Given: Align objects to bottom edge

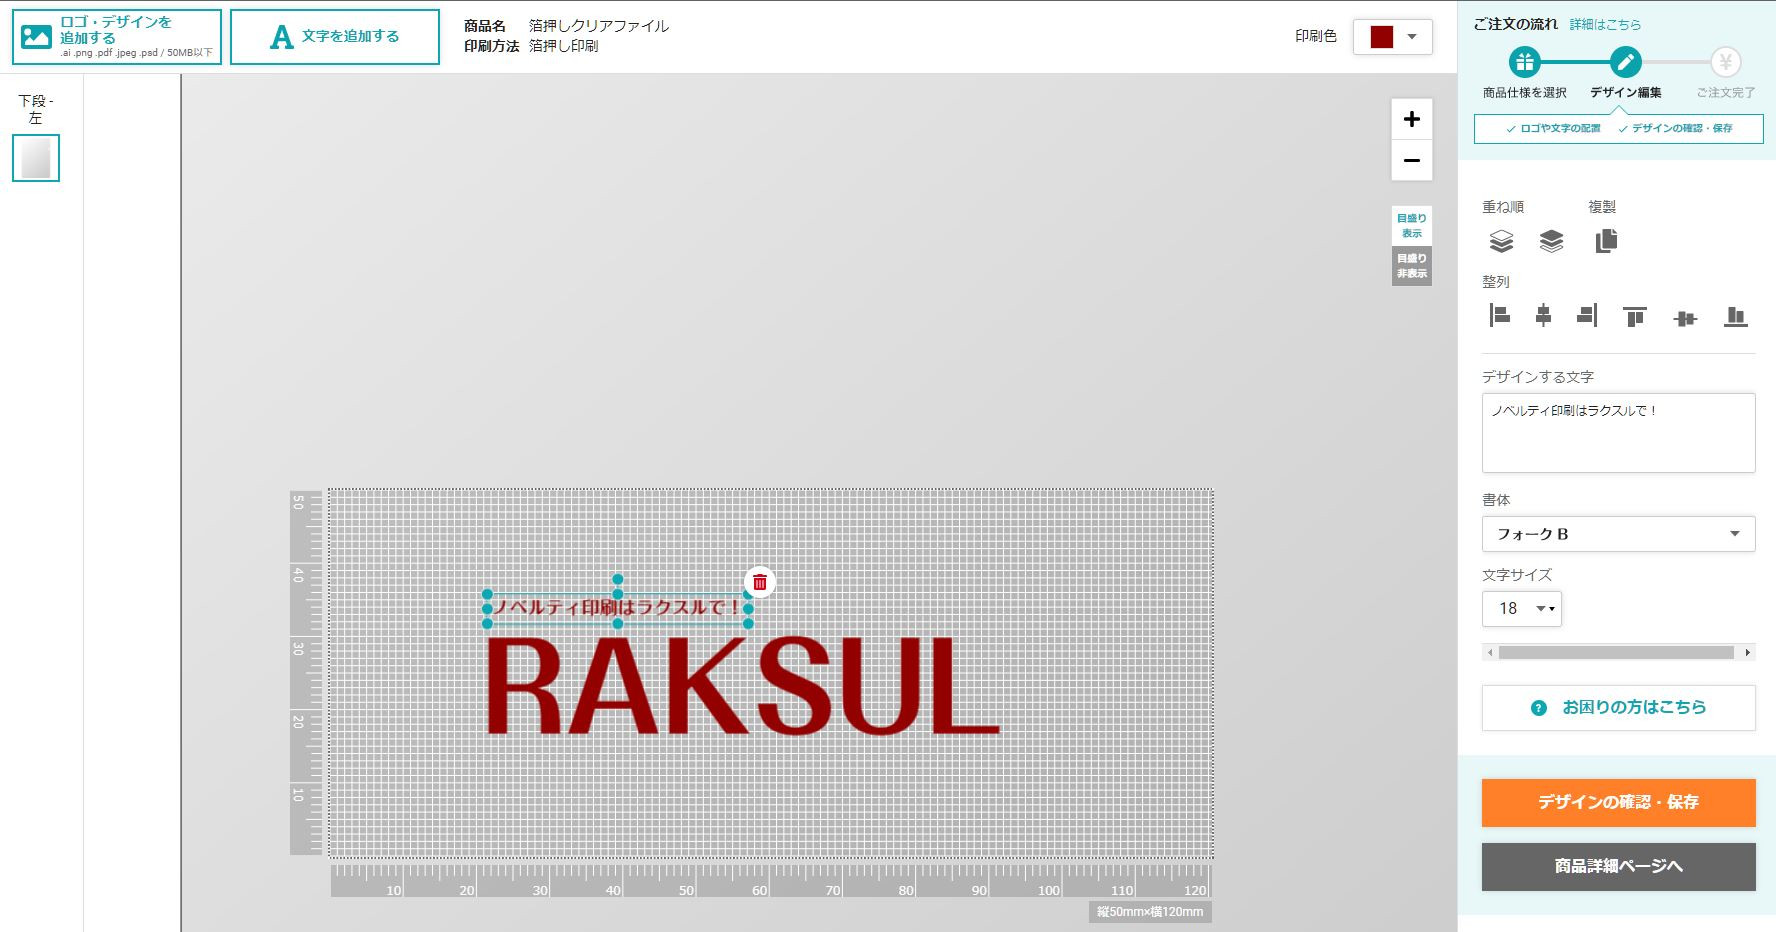Looking at the screenshot, I should pyautogui.click(x=1736, y=317).
